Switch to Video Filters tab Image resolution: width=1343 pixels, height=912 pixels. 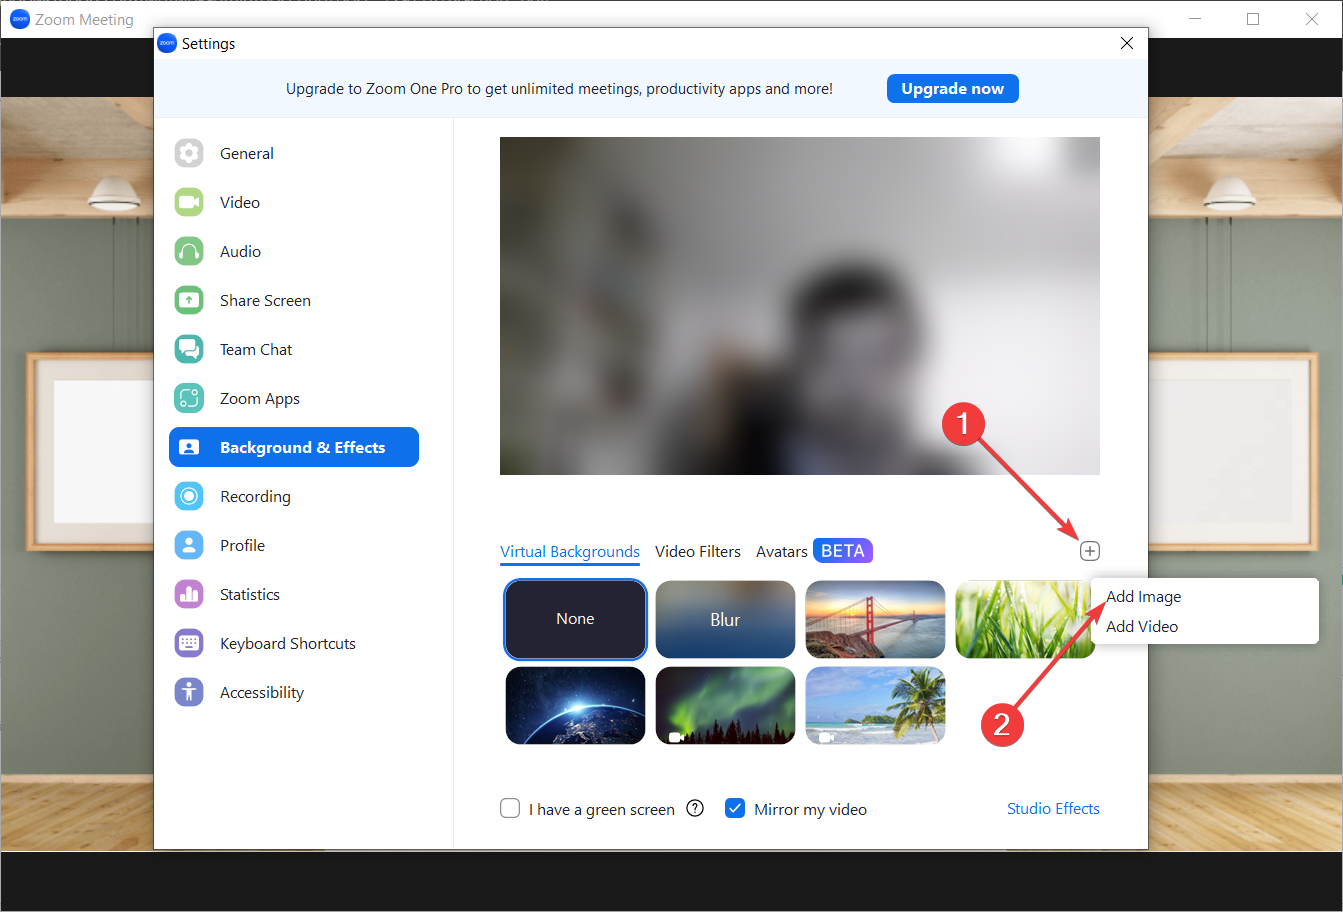698,551
